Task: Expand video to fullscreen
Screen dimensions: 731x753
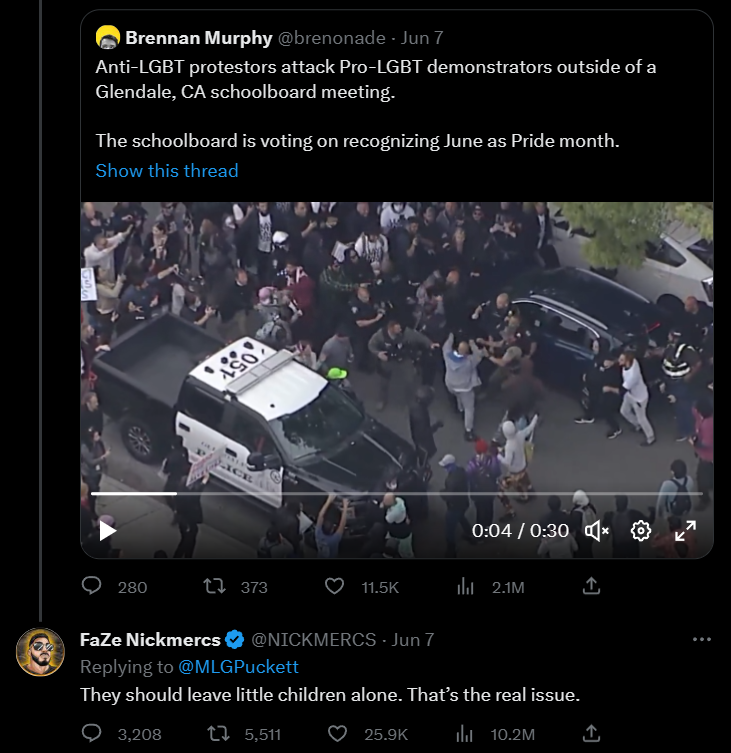Action: click(x=685, y=531)
